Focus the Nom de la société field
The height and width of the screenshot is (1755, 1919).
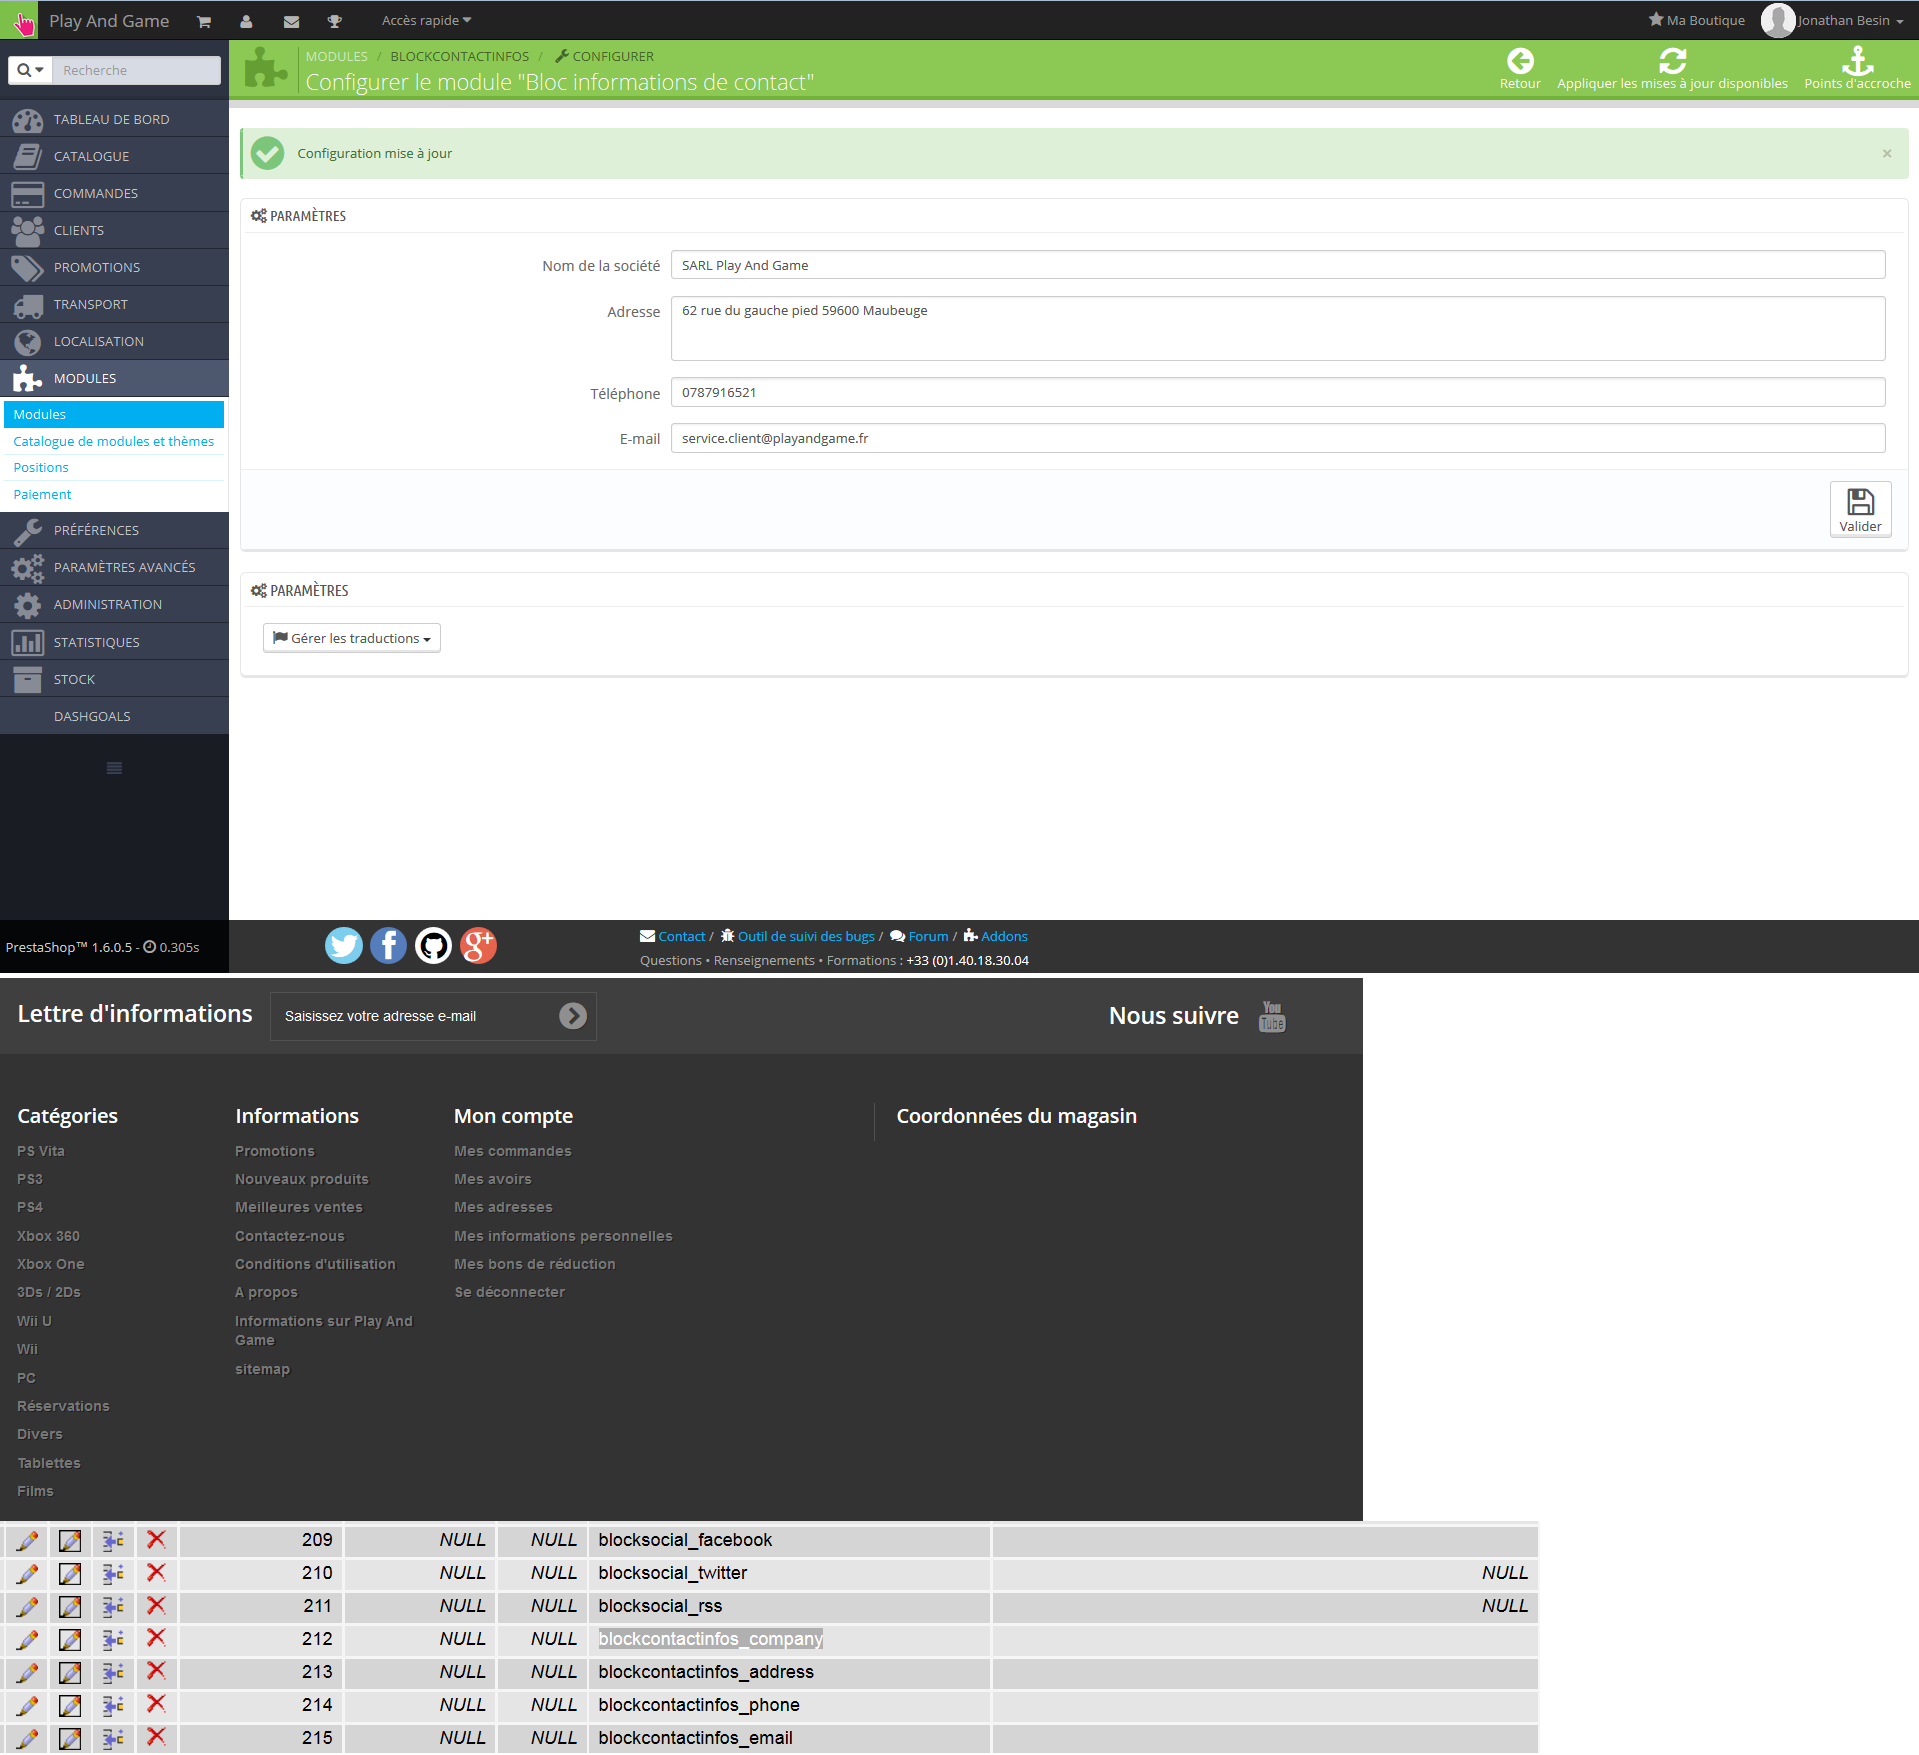coord(1278,265)
